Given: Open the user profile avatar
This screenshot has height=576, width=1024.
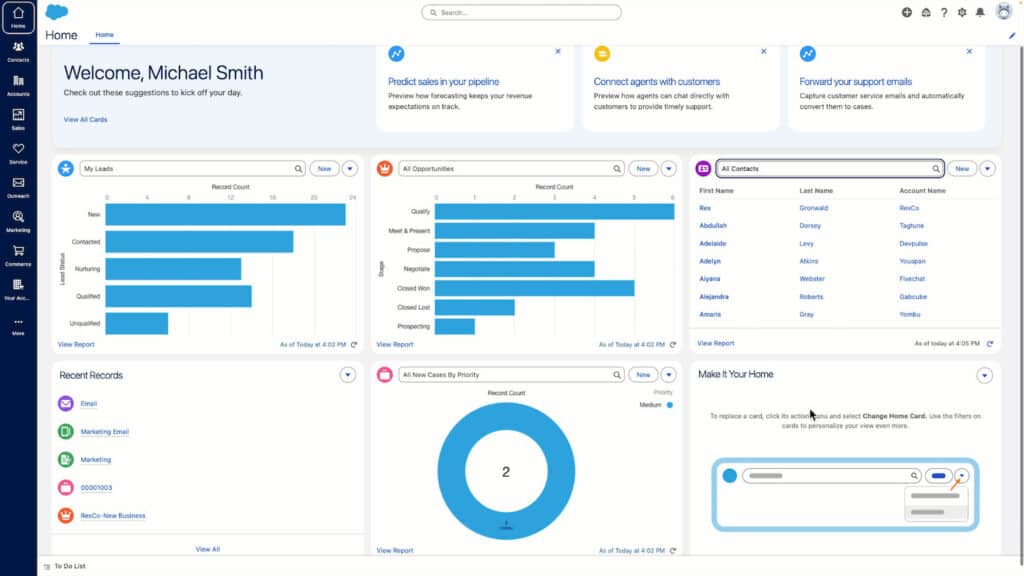Looking at the screenshot, I should click(x=1004, y=11).
